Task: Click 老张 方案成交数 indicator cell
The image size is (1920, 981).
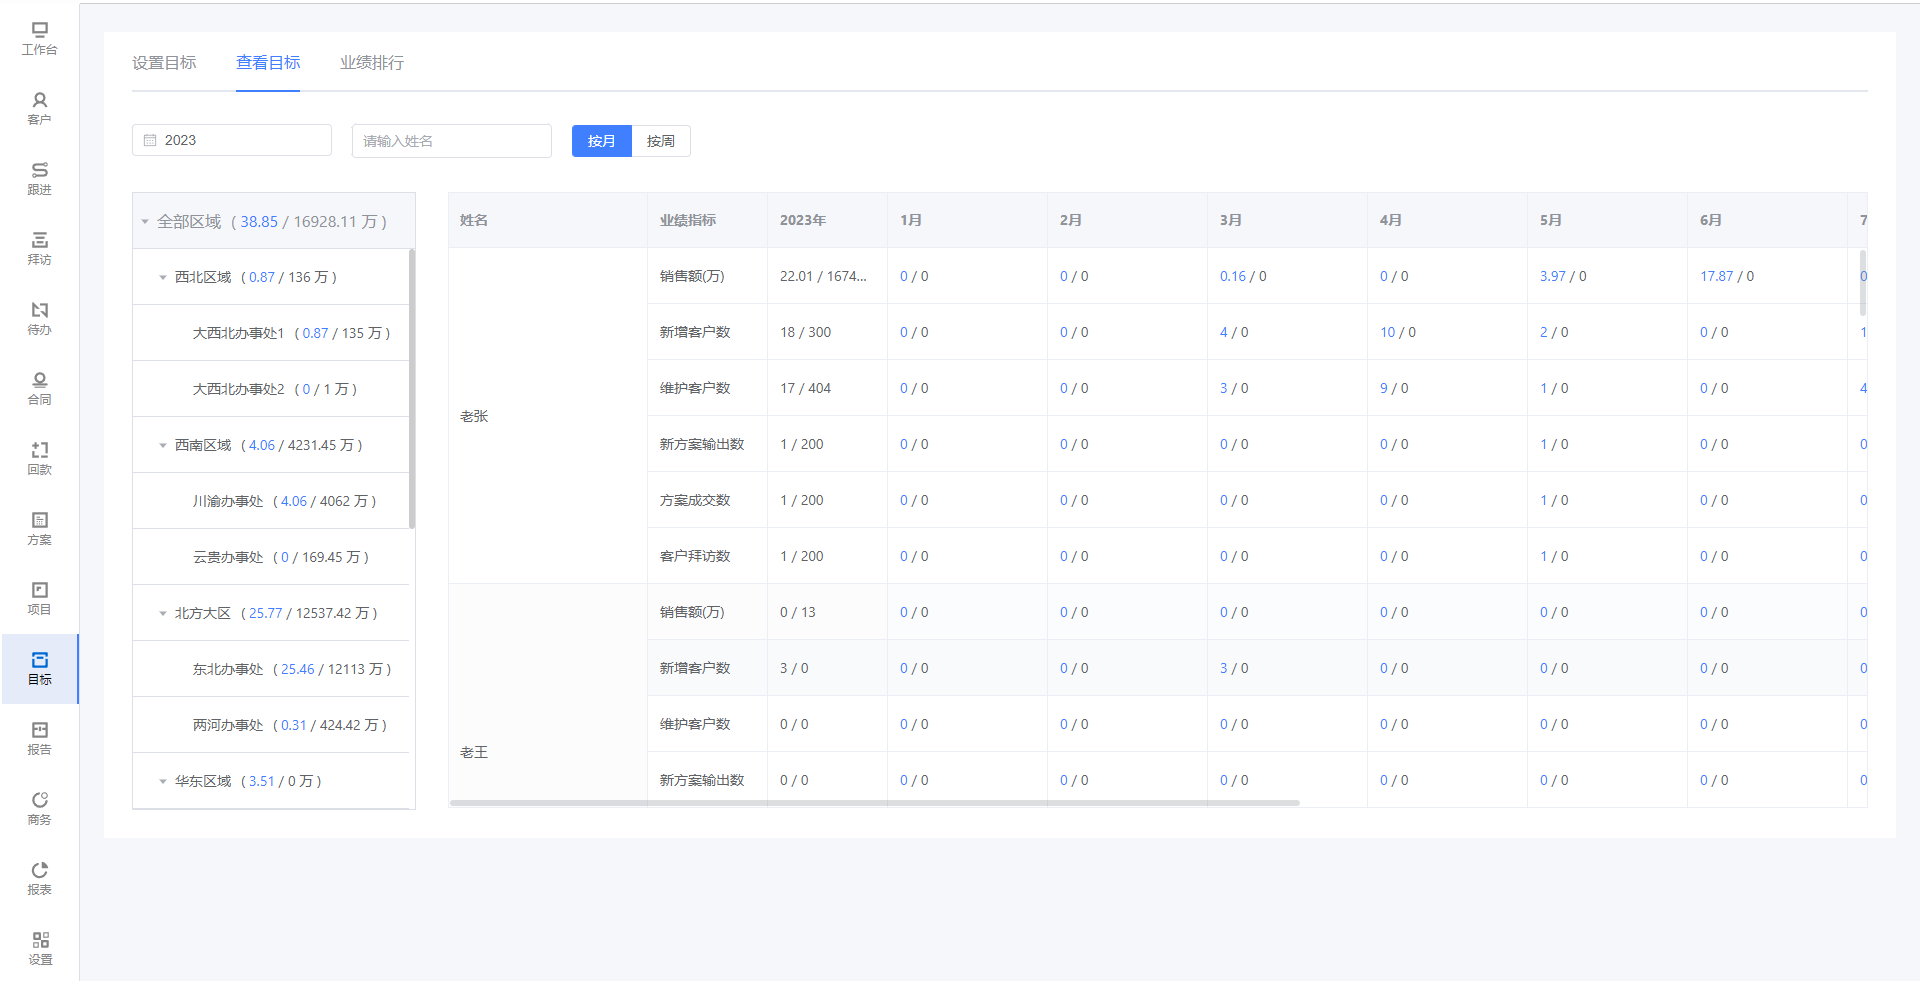Action: (x=707, y=500)
